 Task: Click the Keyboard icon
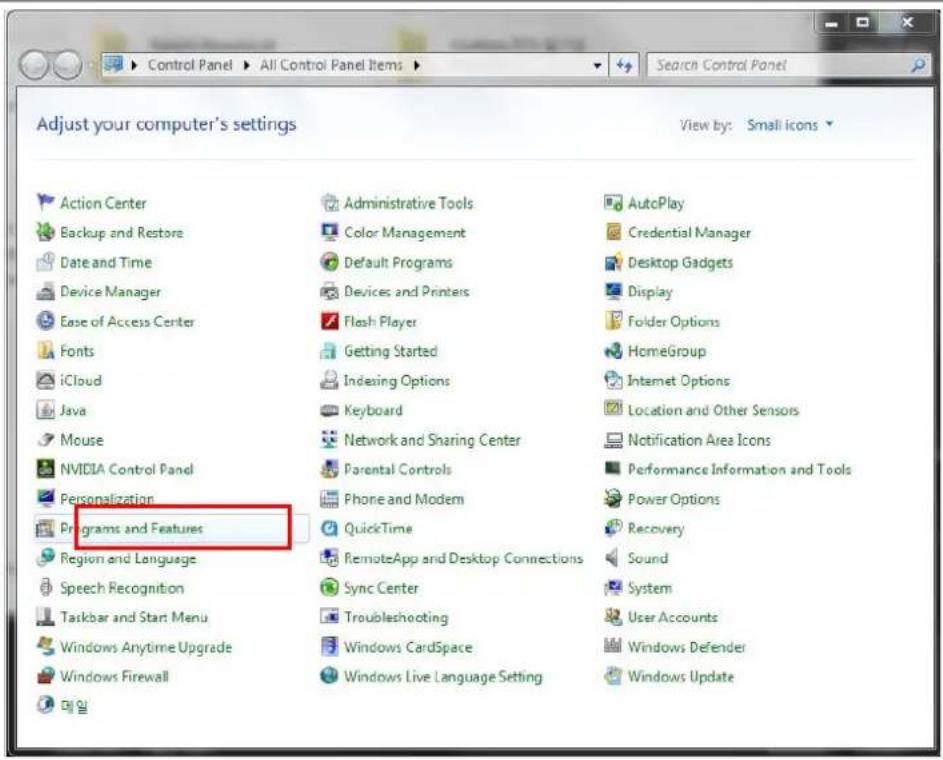(329, 410)
